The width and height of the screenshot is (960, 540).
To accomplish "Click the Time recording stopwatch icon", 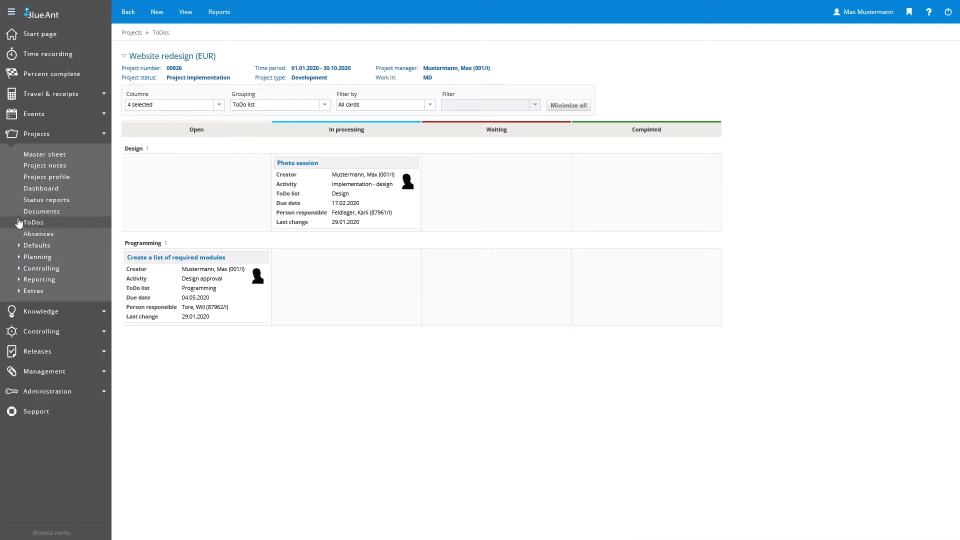I will [x=11, y=54].
